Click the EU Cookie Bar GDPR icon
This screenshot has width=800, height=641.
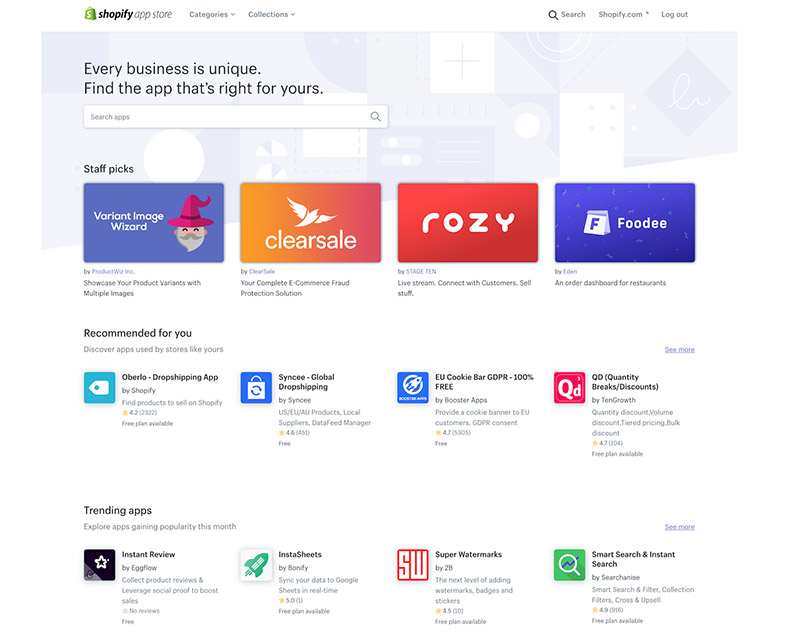point(413,387)
